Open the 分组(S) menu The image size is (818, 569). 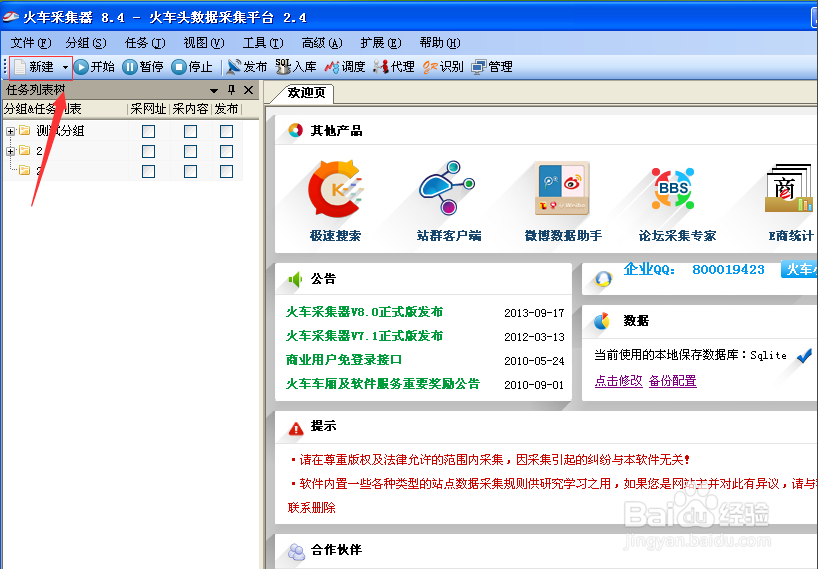[x=86, y=43]
